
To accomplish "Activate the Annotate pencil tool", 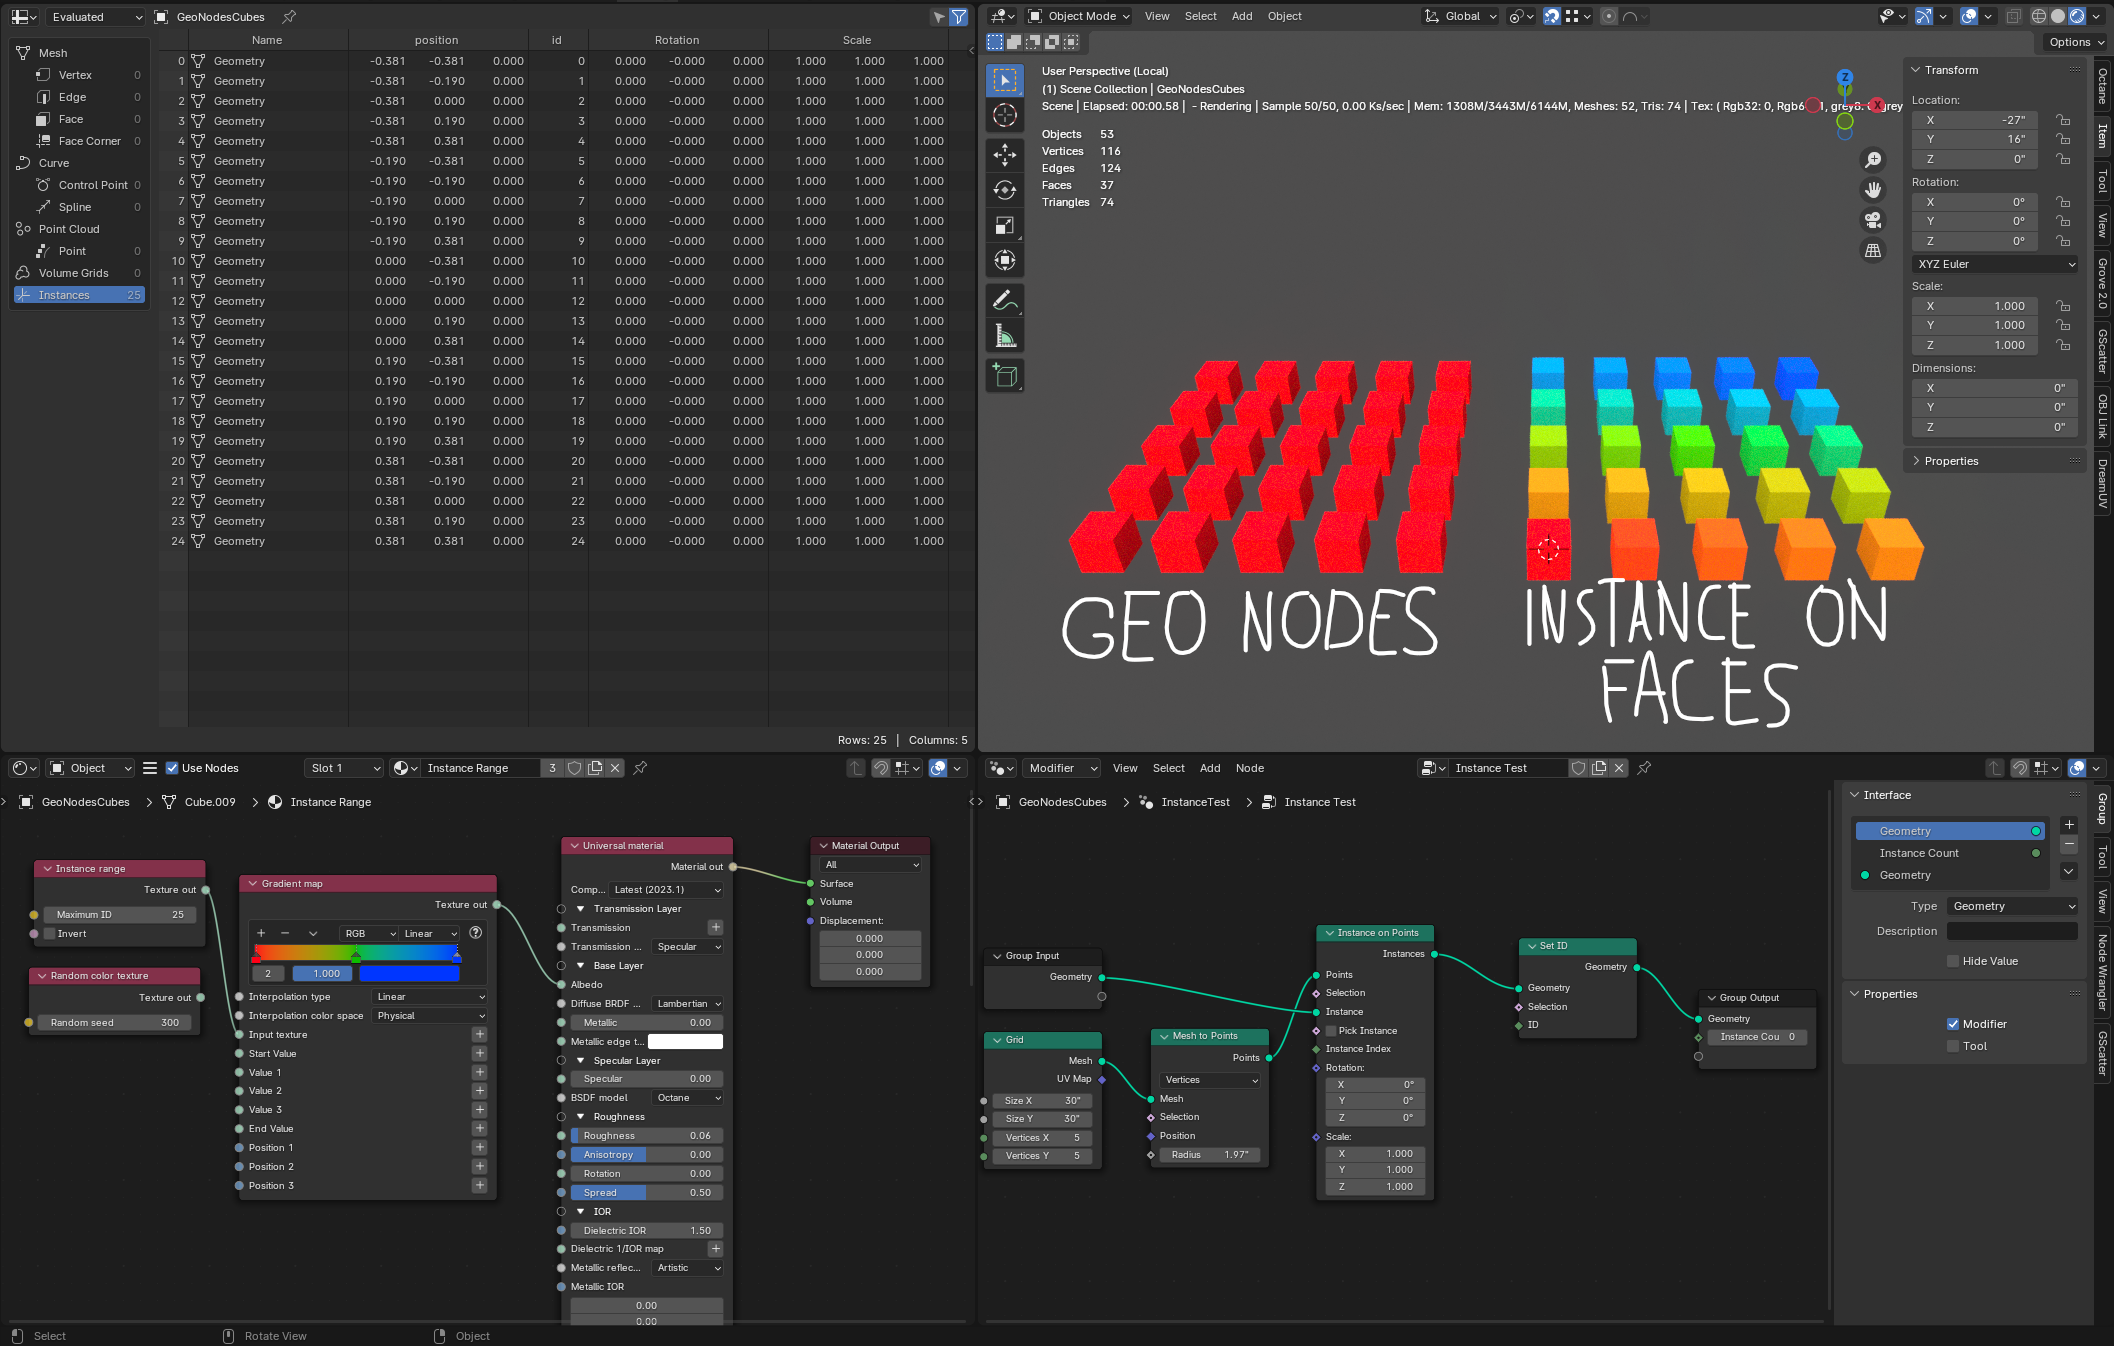I will pos(1005,300).
